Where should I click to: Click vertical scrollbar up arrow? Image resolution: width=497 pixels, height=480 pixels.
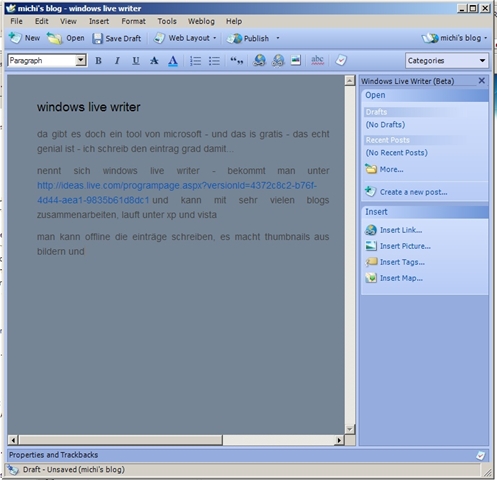point(350,81)
